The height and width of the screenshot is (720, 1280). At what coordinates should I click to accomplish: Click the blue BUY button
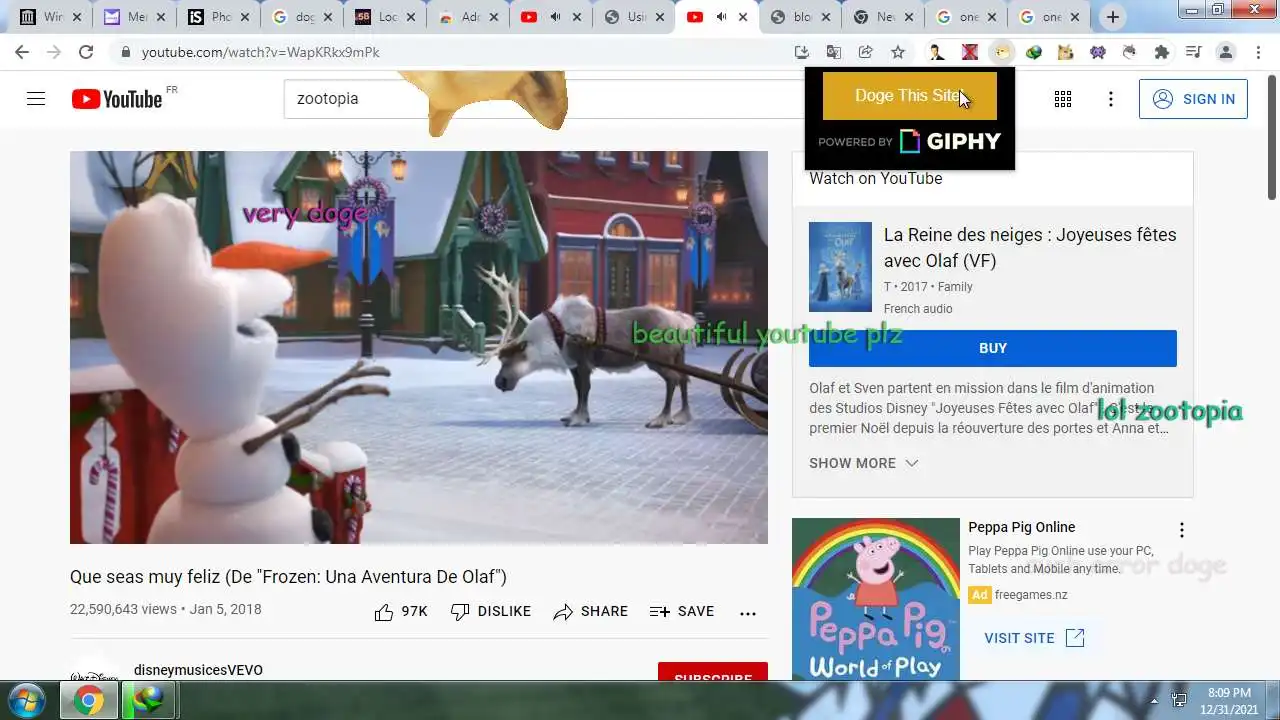pyautogui.click(x=993, y=348)
